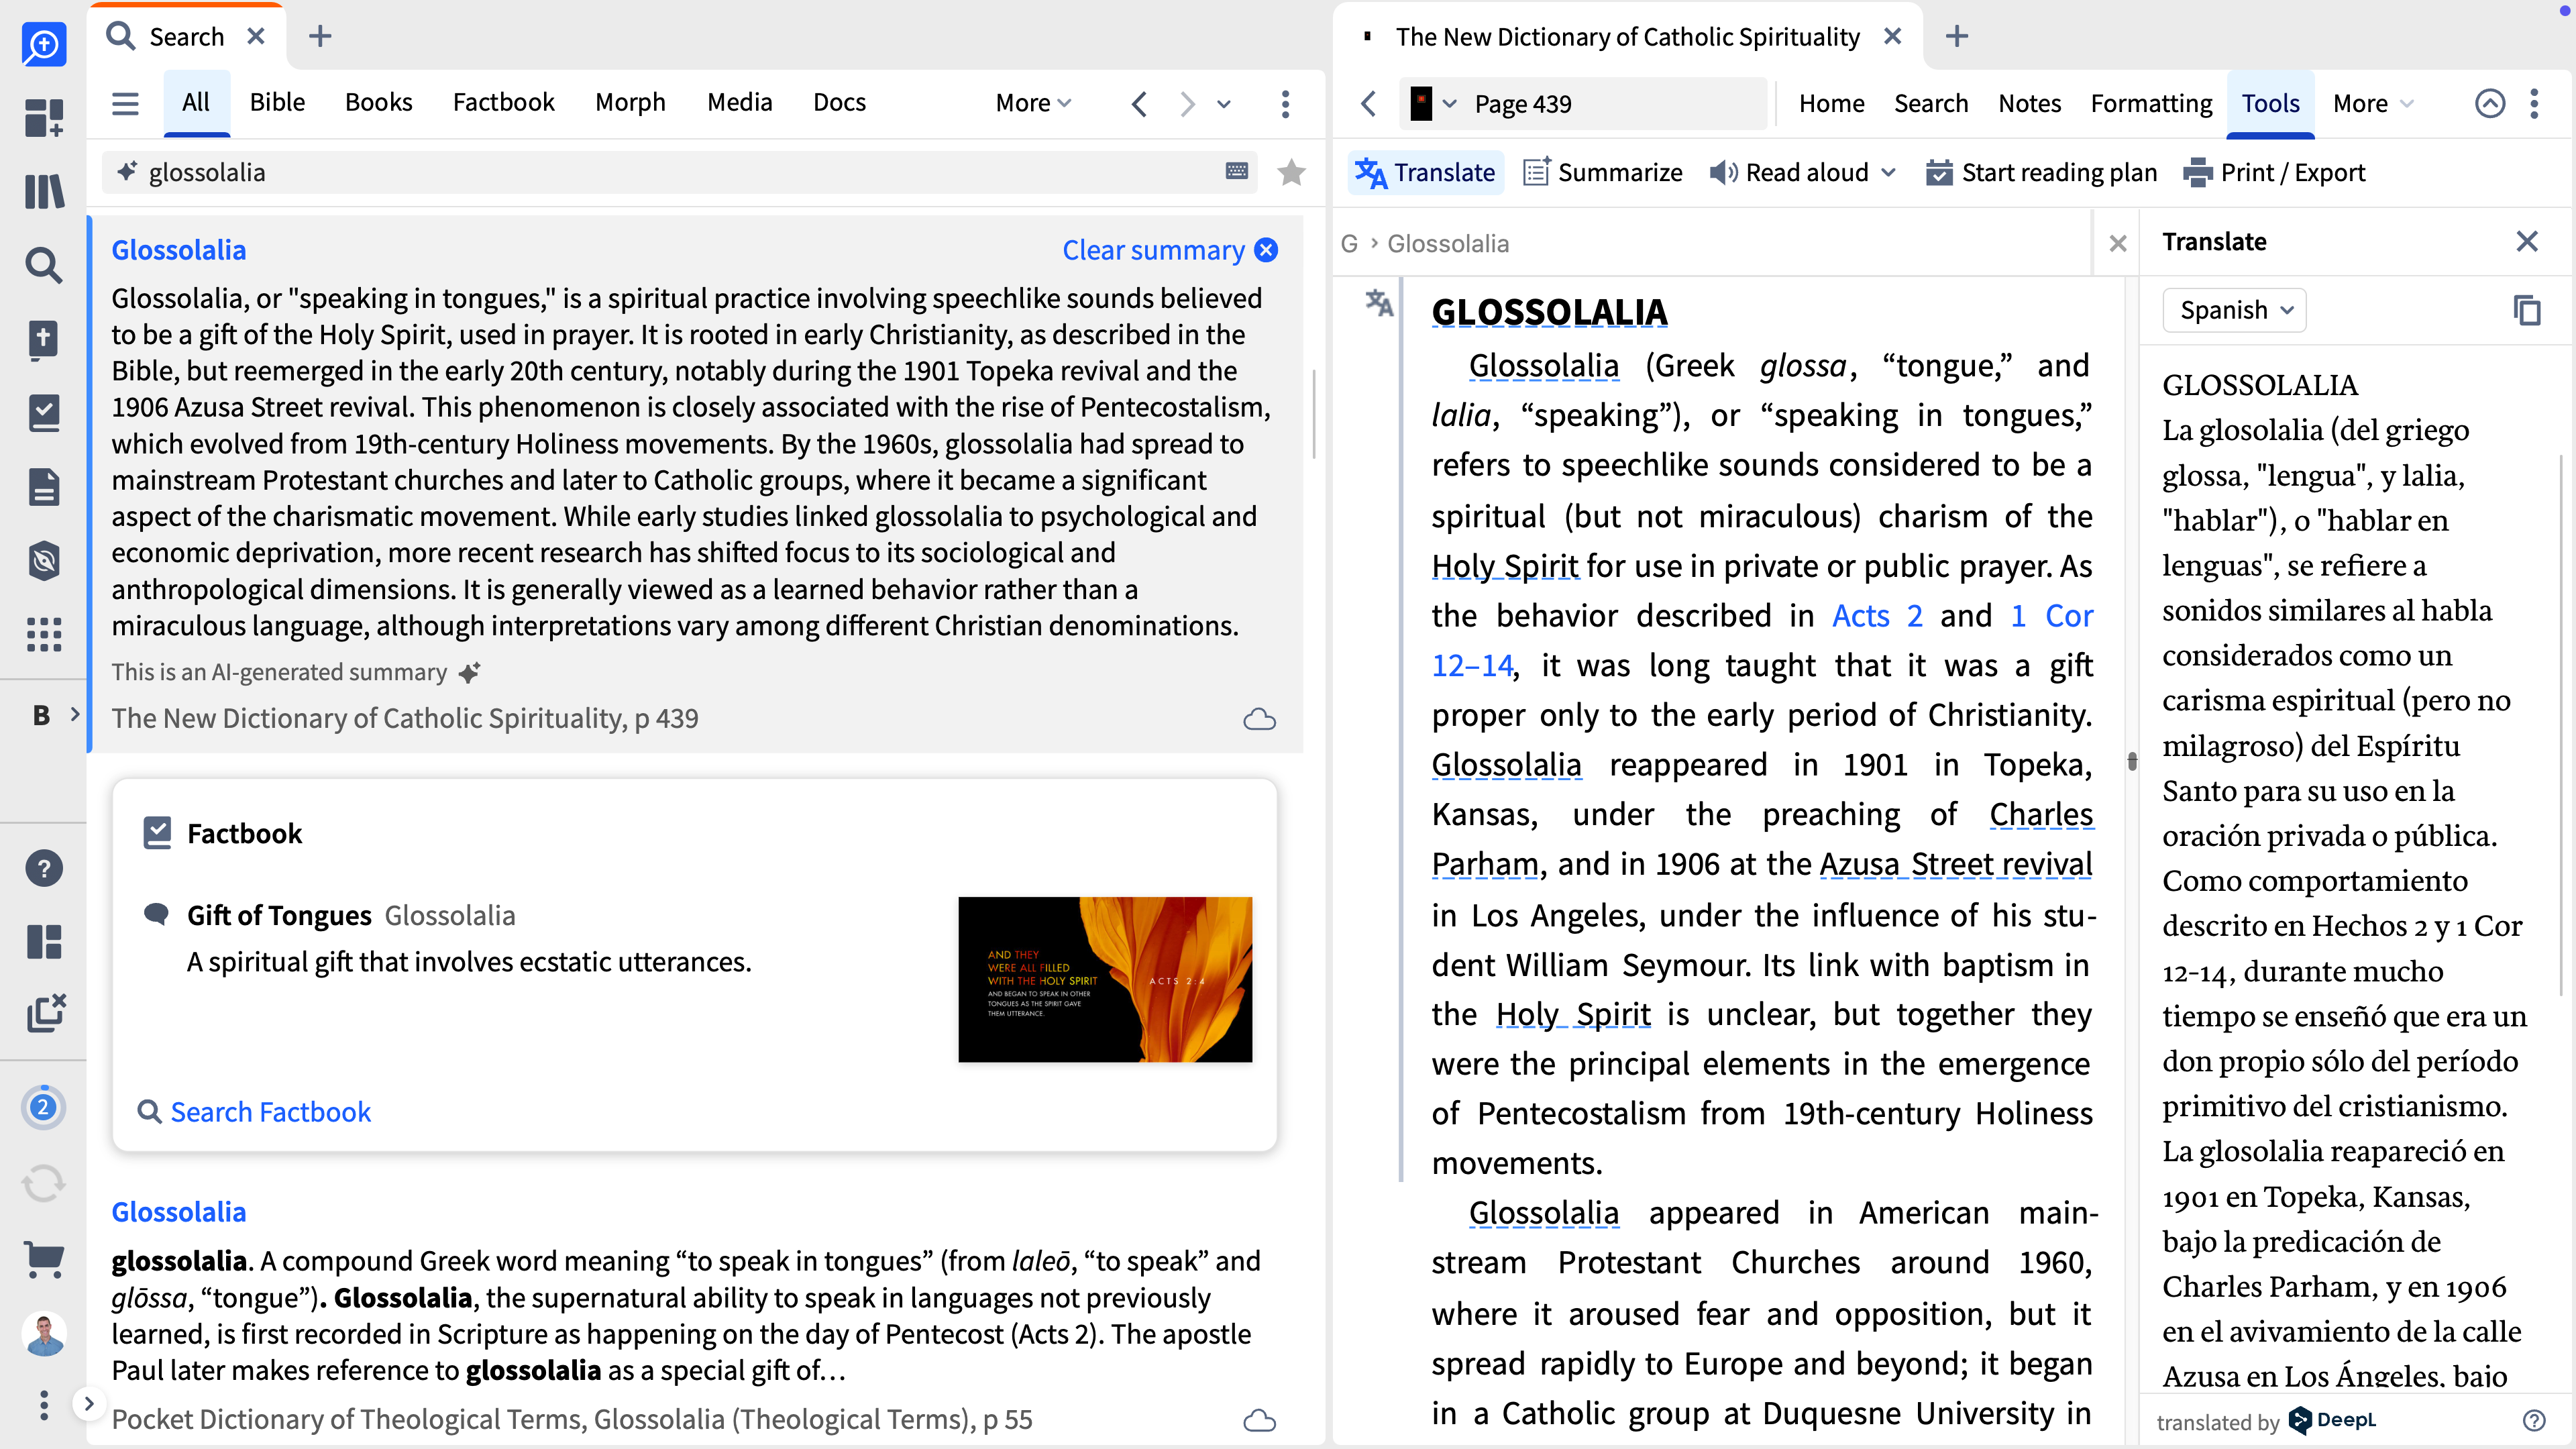This screenshot has width=2576, height=1449.
Task: Change the Spanish language dropdown
Action: click(2234, 310)
